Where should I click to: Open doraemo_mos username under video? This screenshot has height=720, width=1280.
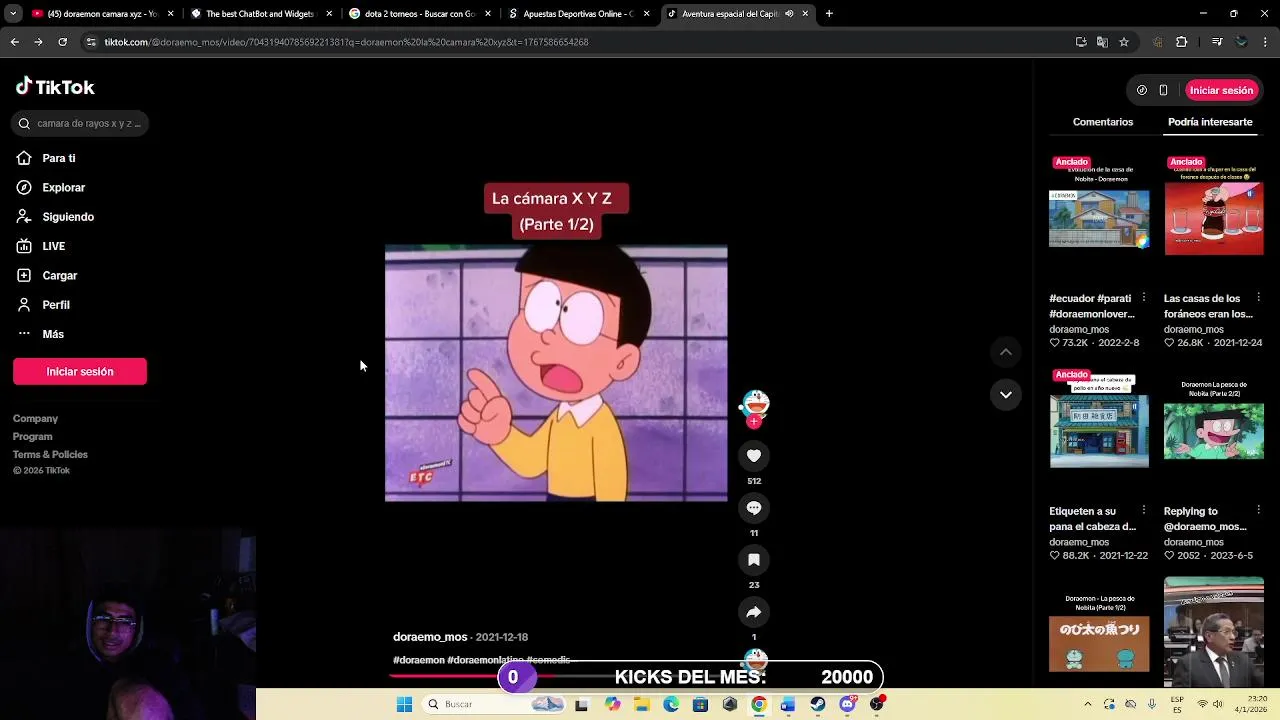pos(430,637)
